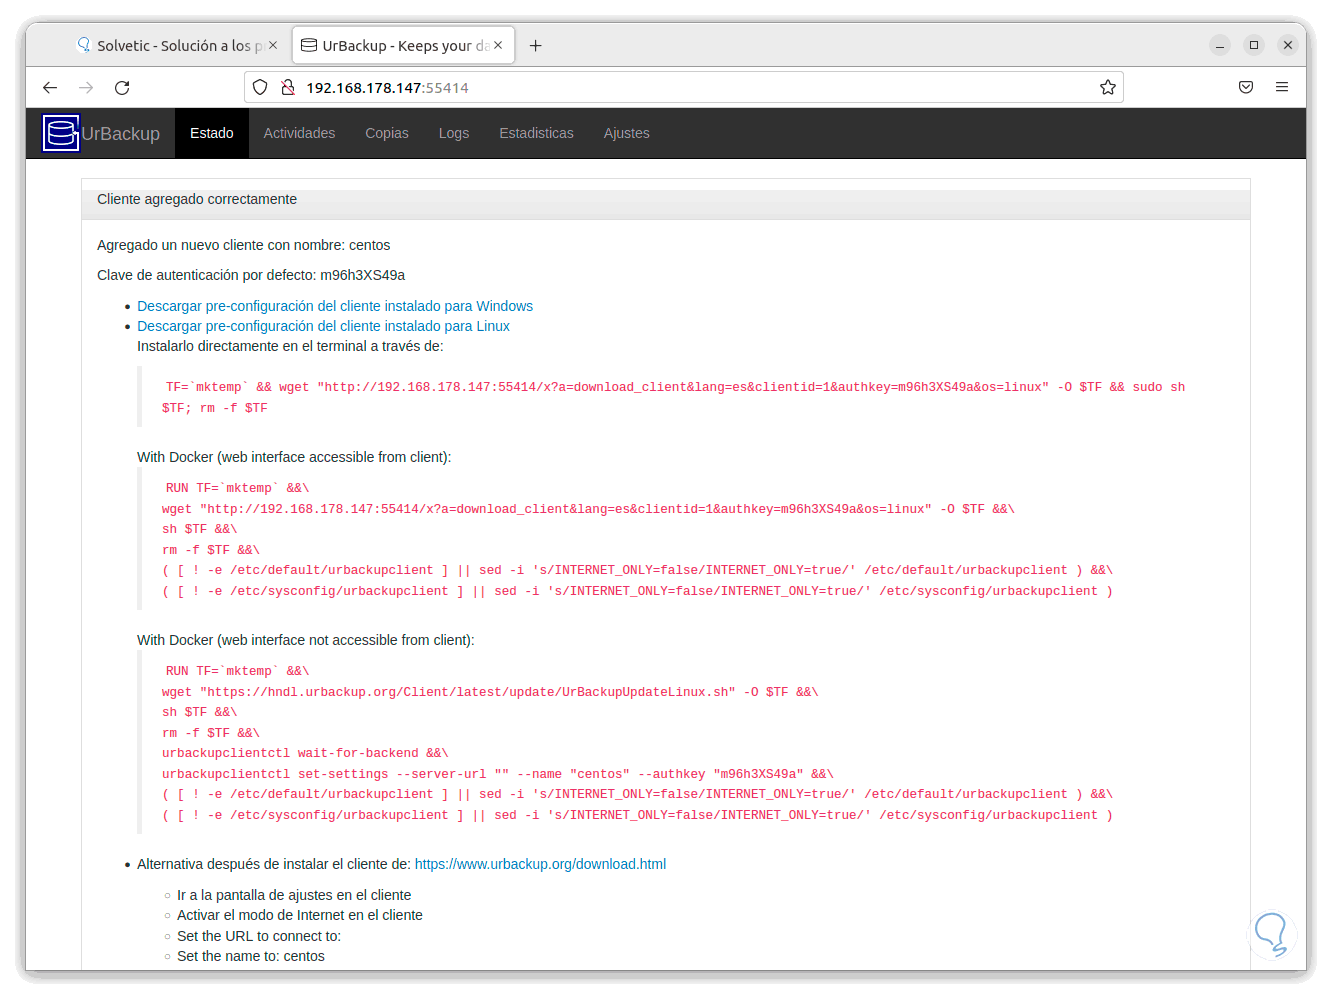Viewport: 1332px width, 999px height.
Task: Click the shield tracking protection icon
Action: click(x=260, y=88)
